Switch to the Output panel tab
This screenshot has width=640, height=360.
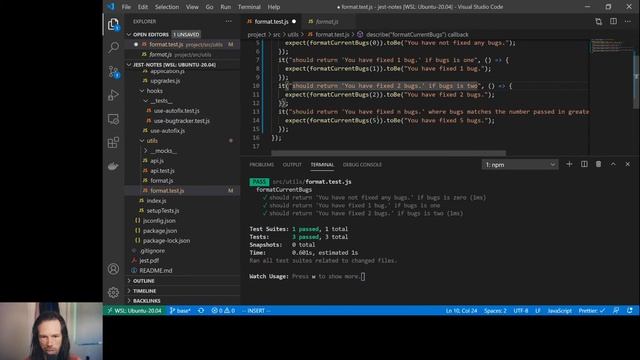coord(292,164)
